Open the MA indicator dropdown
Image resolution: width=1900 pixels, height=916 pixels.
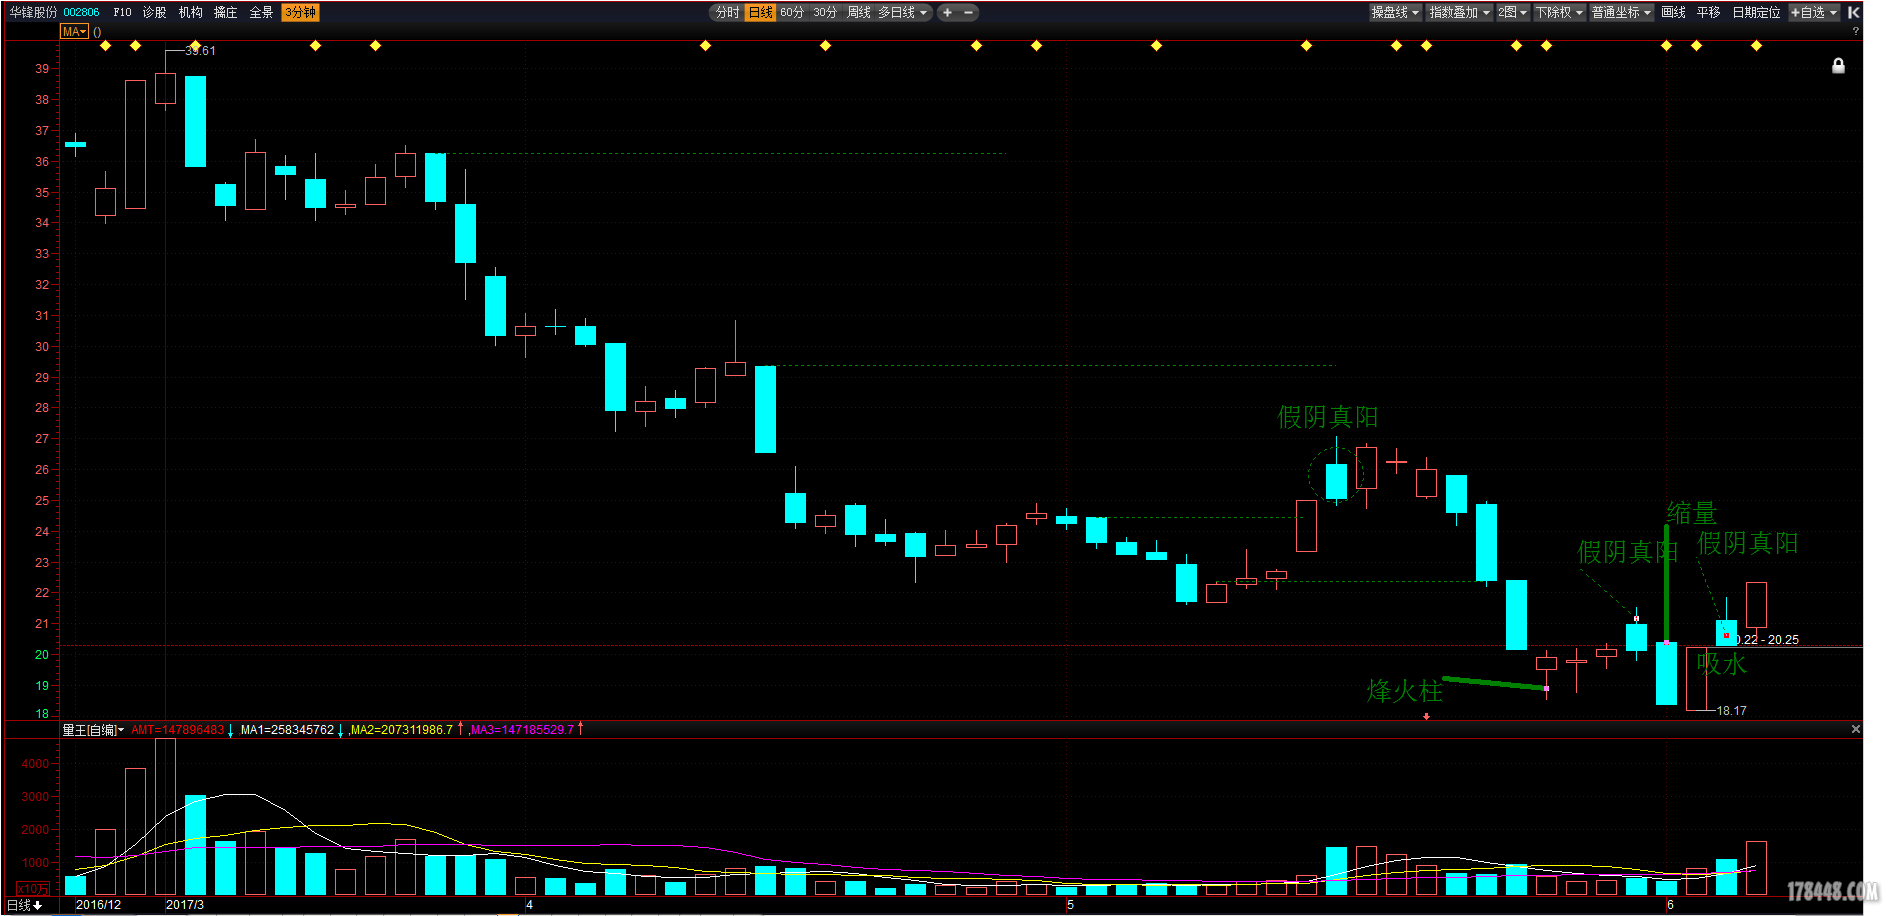click(x=74, y=31)
